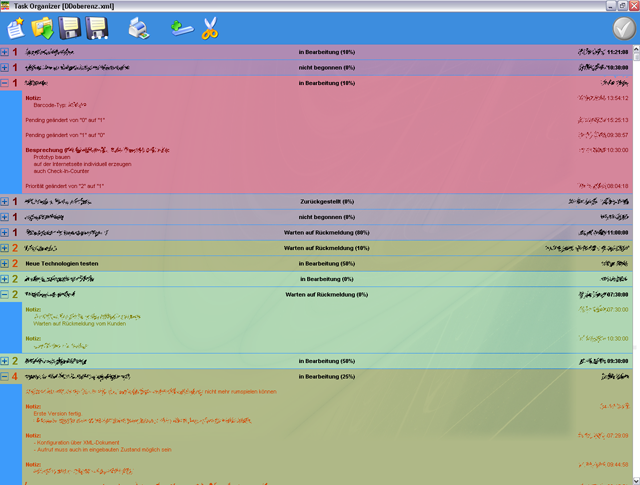640x485 pixels.
Task: Expand the Warten auf Rückmeldung (80%) task
Action: [x=4, y=233]
